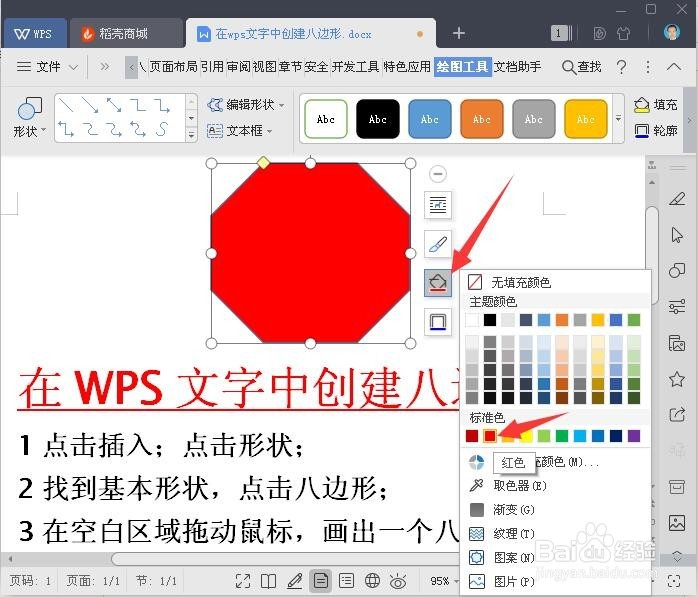The image size is (698, 597).
Task: Click the help question mark icon
Action: coord(621,67)
